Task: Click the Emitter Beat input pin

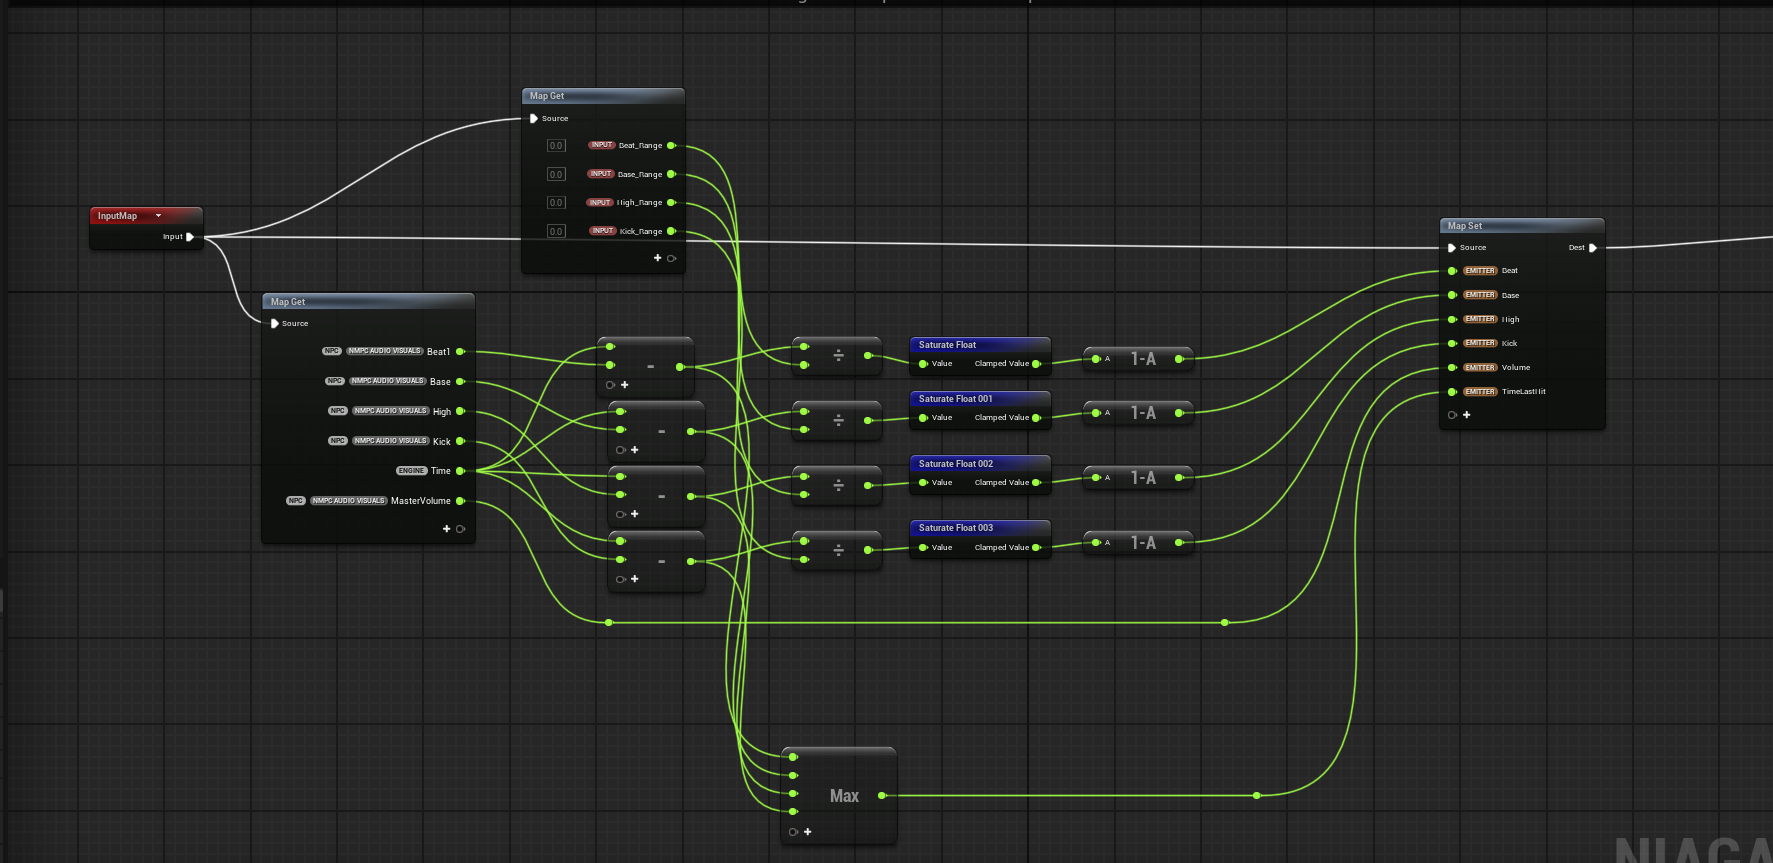Action: point(1452,271)
